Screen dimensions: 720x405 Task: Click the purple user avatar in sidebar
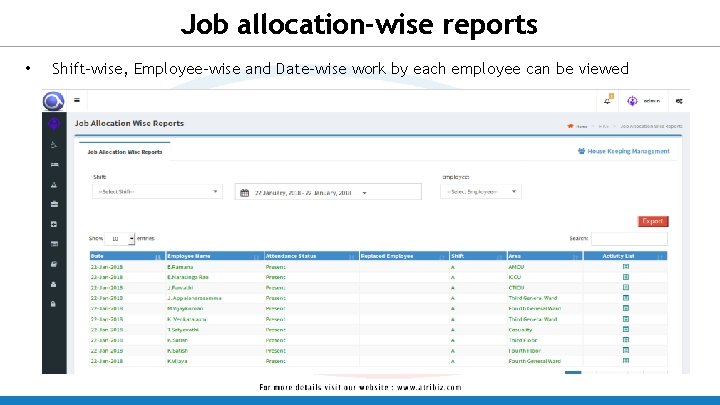point(54,124)
